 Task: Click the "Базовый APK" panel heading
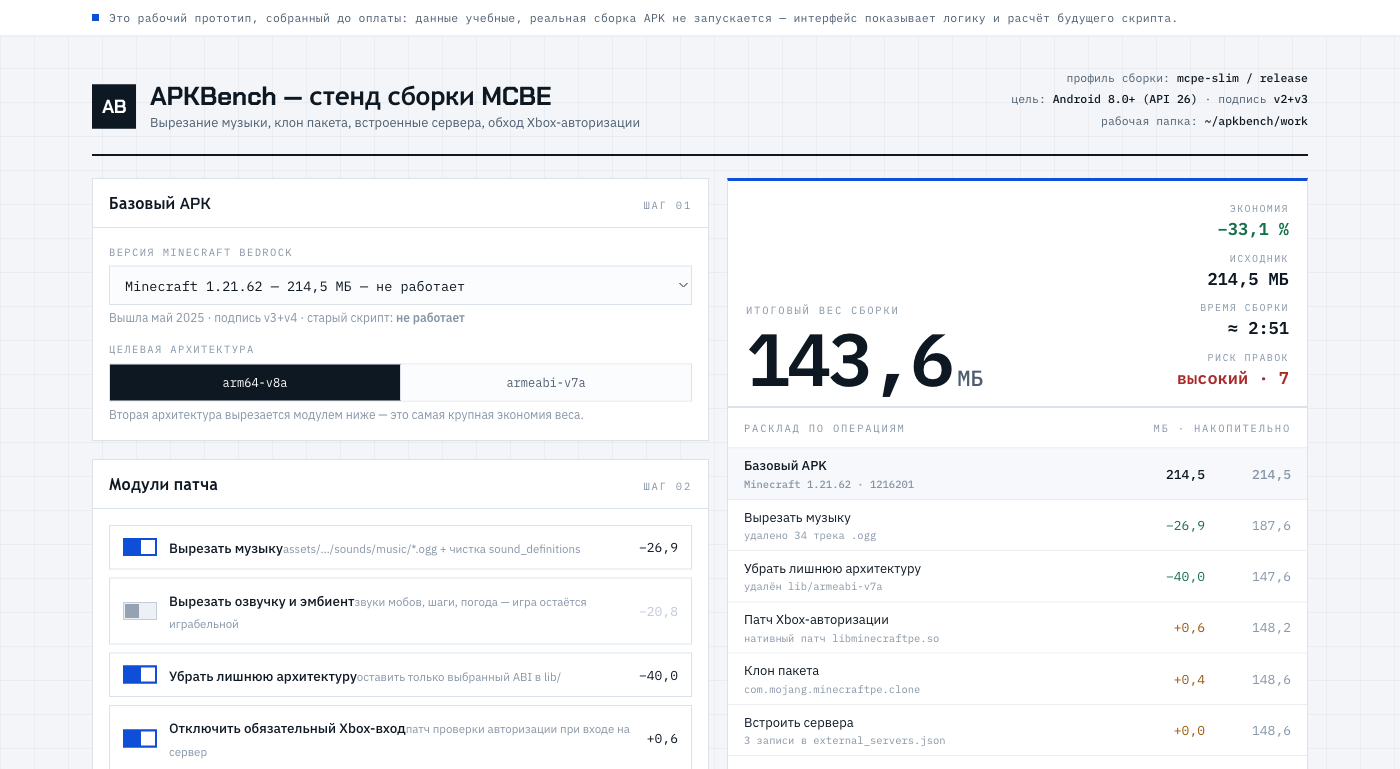[160, 204]
